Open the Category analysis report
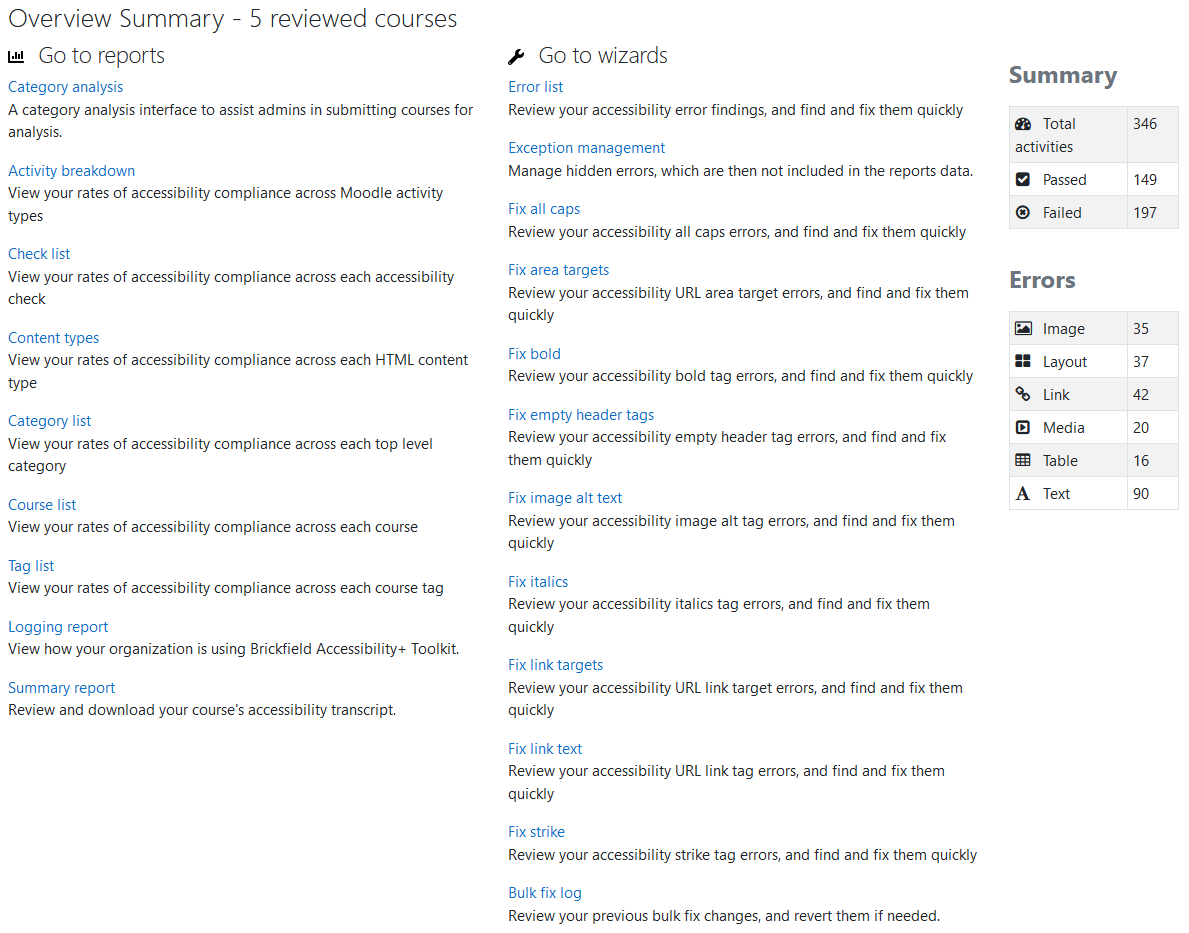Screen dimensions: 1189x933 65,87
